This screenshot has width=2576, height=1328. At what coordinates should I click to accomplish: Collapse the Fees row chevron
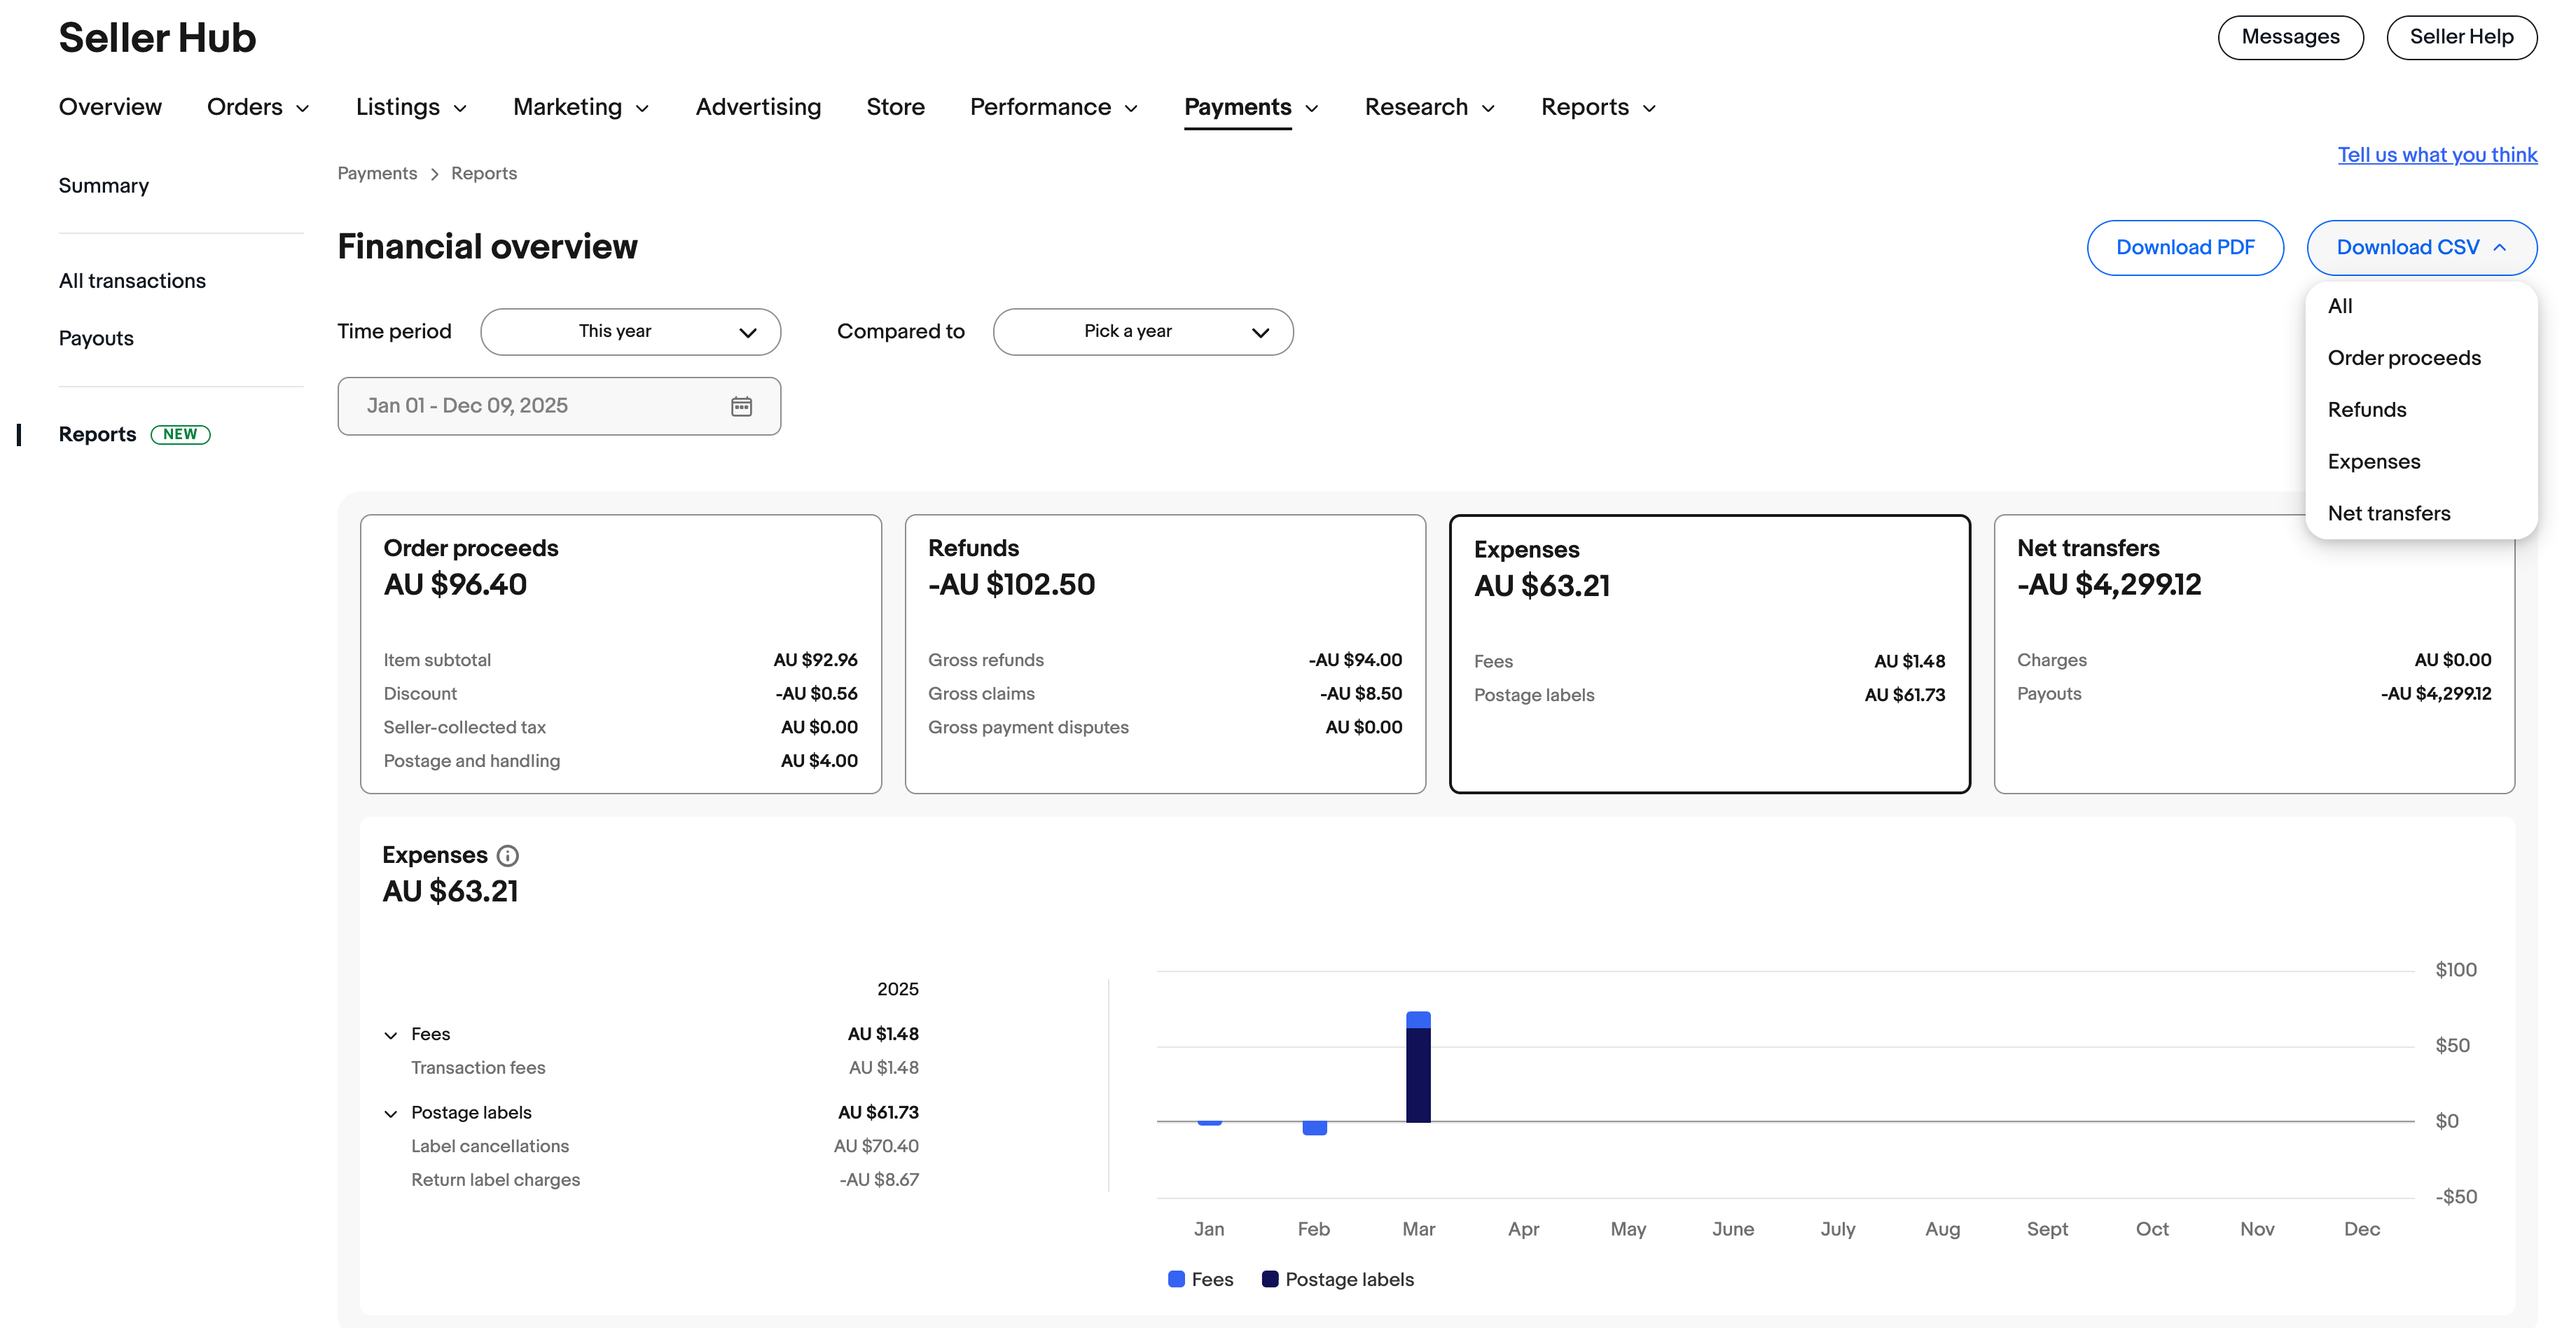391,1035
